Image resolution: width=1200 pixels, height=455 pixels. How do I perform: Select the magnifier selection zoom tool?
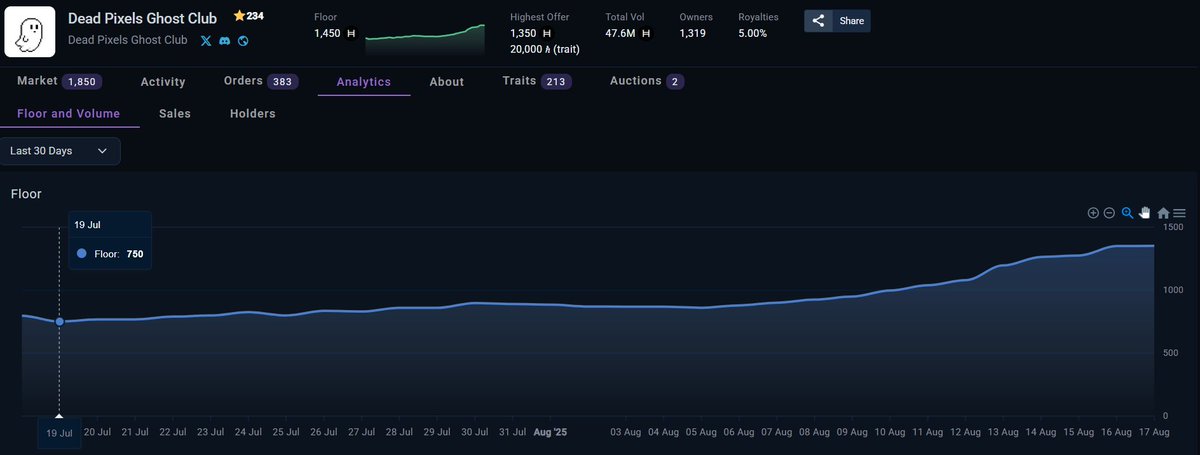[x=1127, y=213]
